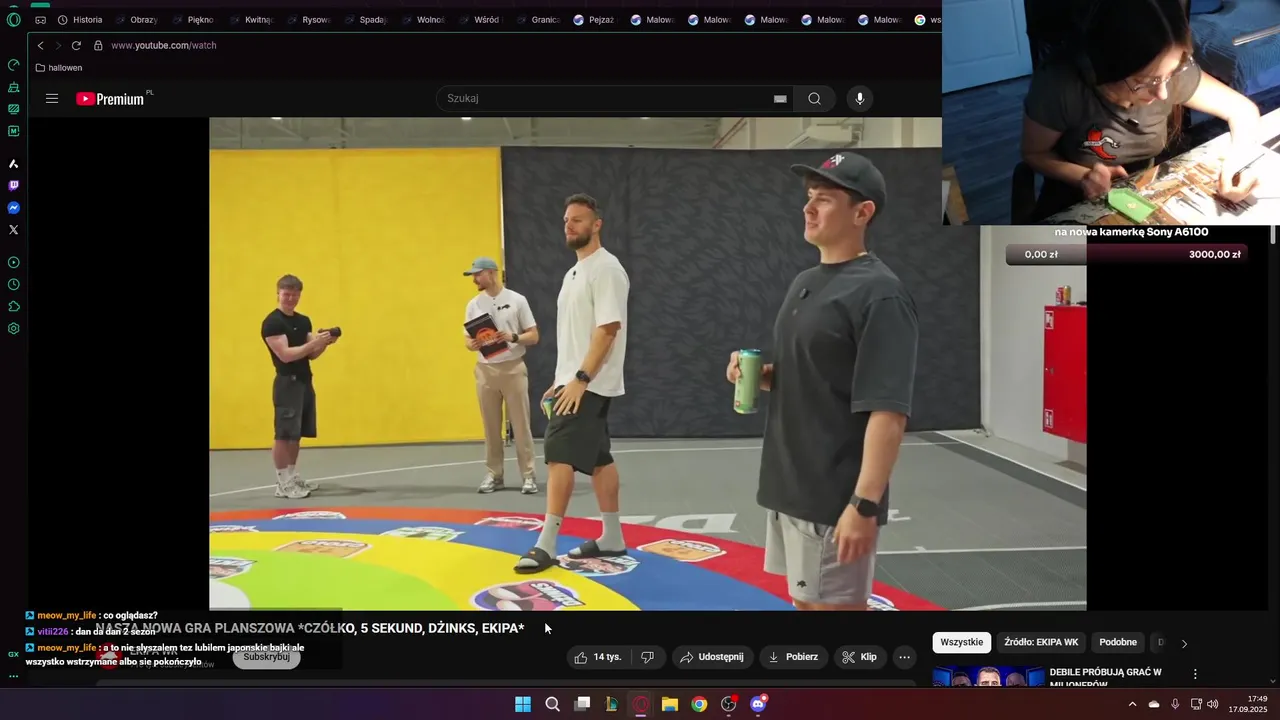Open volume speaker tray icon
The height and width of the screenshot is (720, 1280).
pos(1213,704)
